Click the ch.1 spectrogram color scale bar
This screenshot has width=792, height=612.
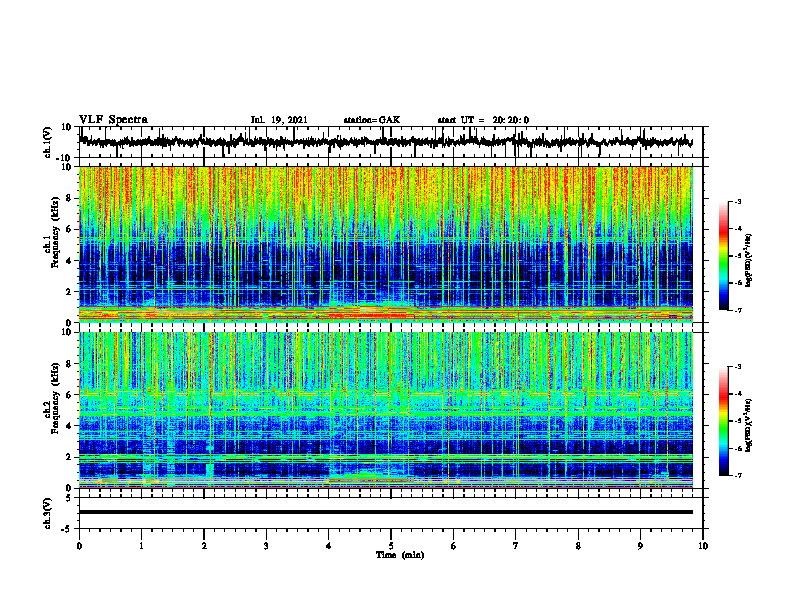pyautogui.click(x=724, y=256)
